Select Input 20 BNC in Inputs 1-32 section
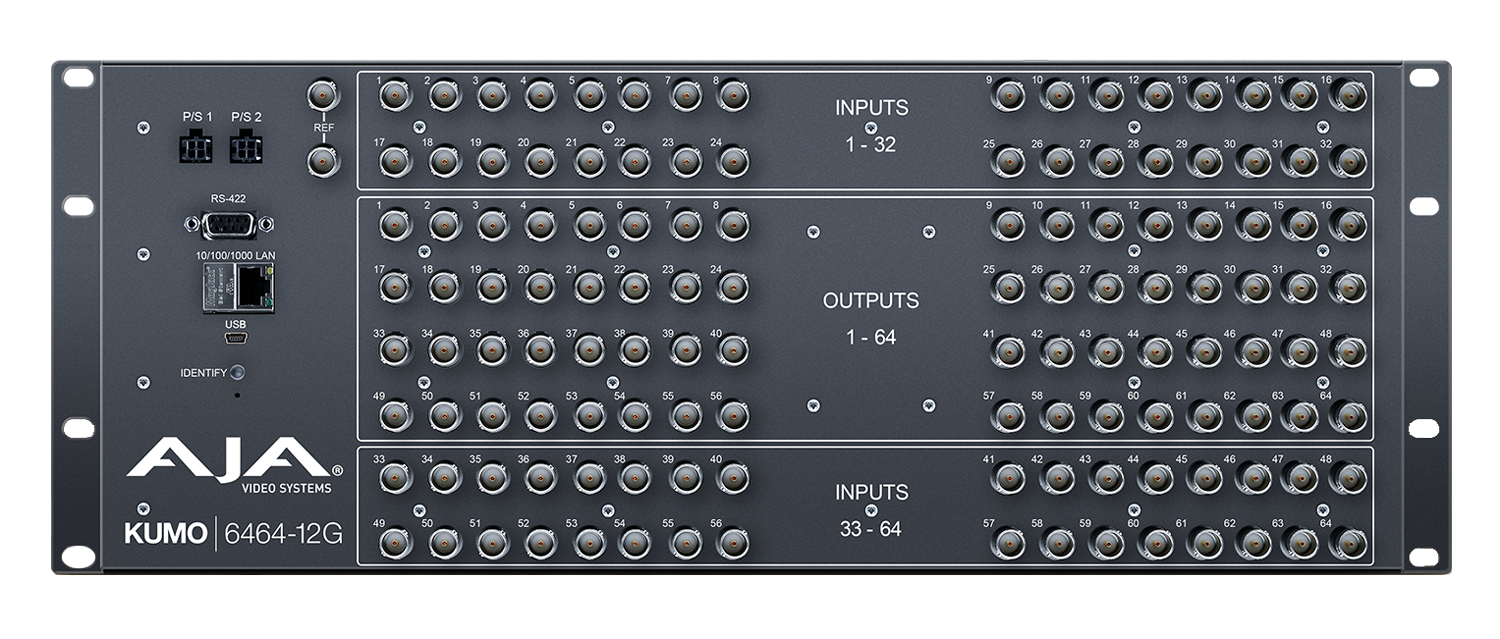 (541, 160)
